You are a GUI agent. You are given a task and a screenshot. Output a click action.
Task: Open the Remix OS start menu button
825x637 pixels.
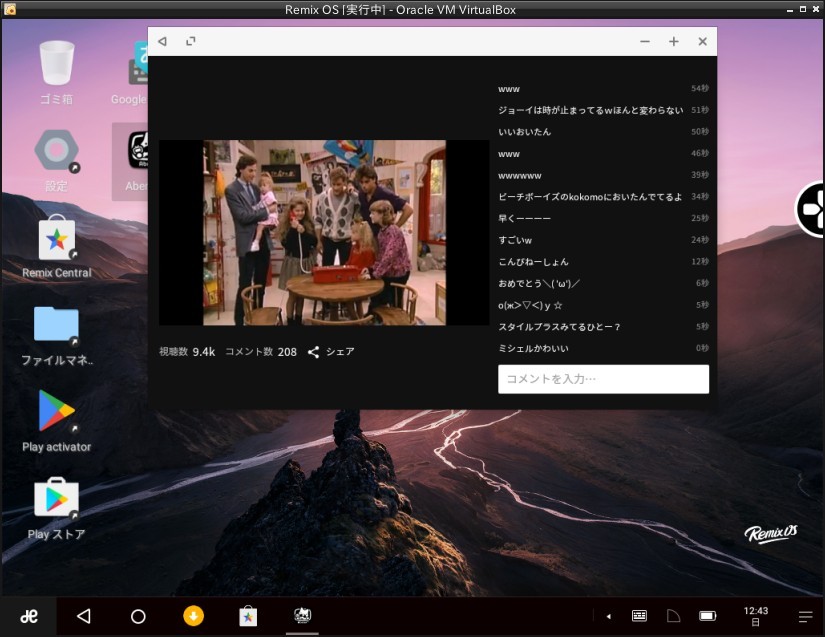click(28, 616)
